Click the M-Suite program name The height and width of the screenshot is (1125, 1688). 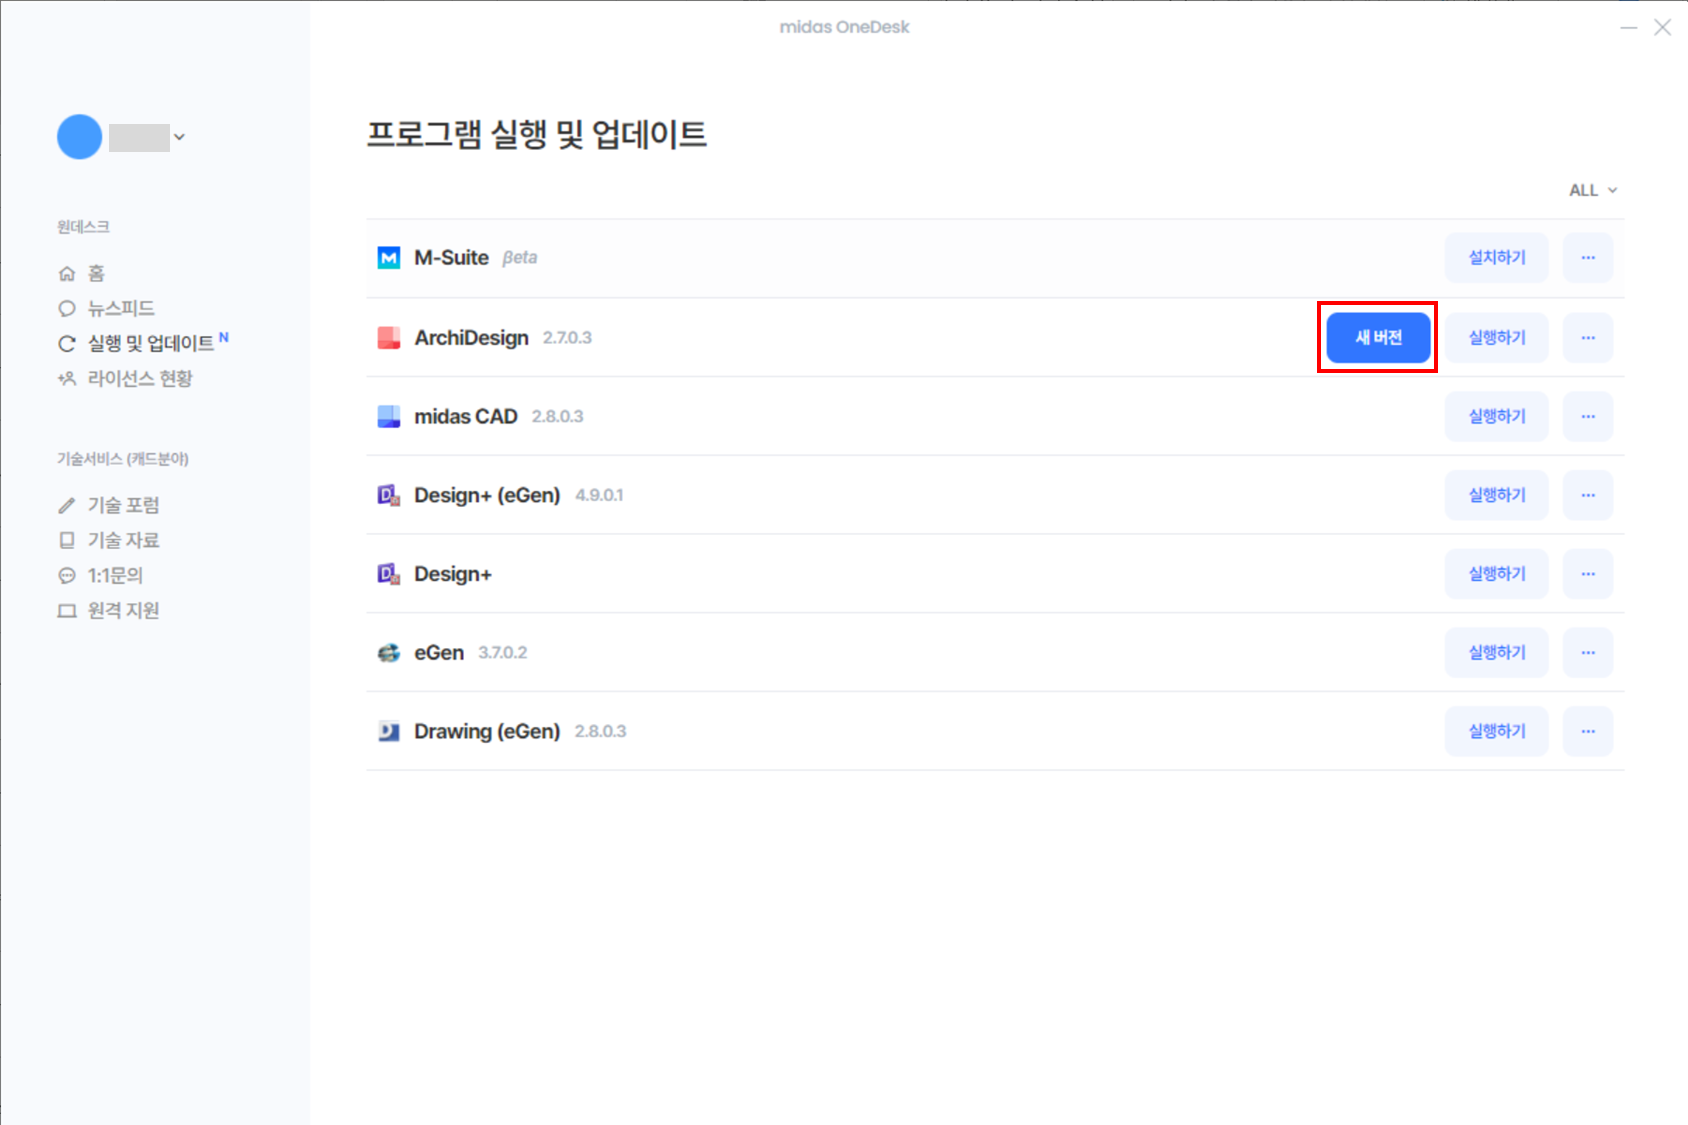451,258
